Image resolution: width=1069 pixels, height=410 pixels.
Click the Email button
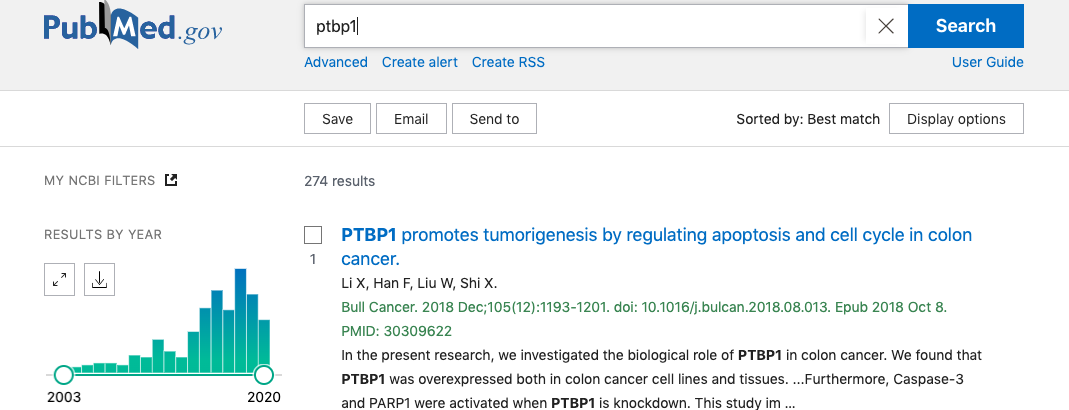click(x=411, y=119)
